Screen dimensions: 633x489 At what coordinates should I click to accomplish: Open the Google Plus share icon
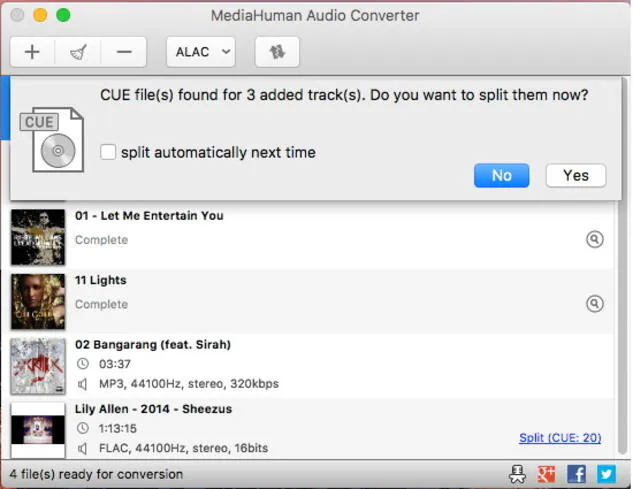point(547,474)
